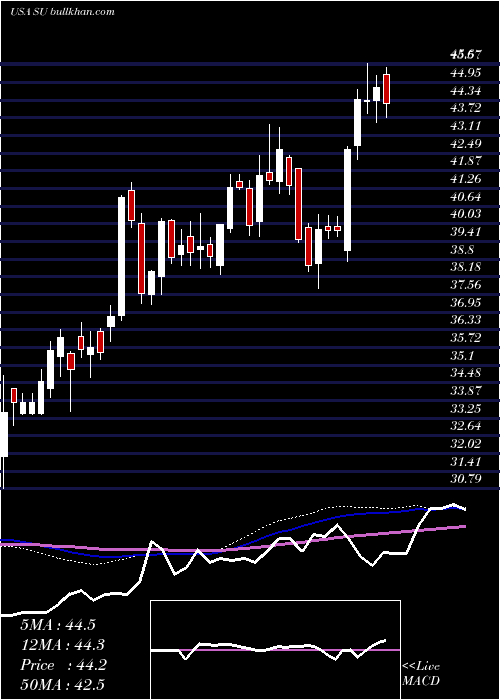Image resolution: width=500 pixels, height=700 pixels.
Task: Click the 39.41 price axis label
Action: pyautogui.click(x=466, y=232)
